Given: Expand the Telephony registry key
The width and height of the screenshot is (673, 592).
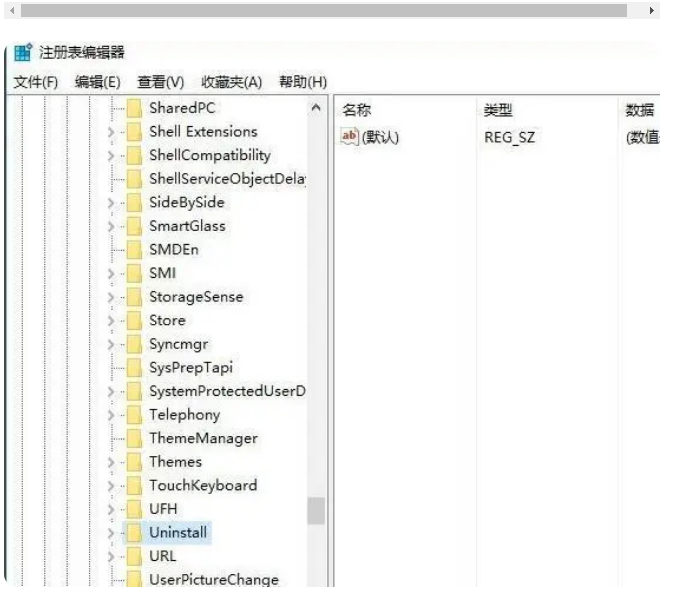Looking at the screenshot, I should (111, 415).
